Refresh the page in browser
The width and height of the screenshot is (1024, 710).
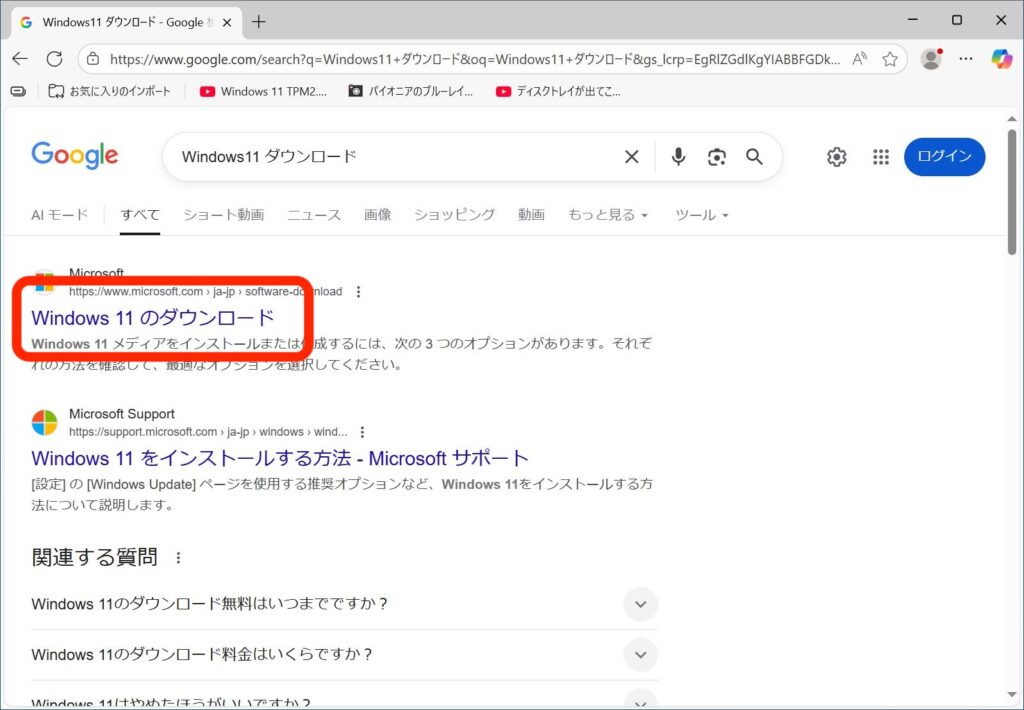coord(54,59)
